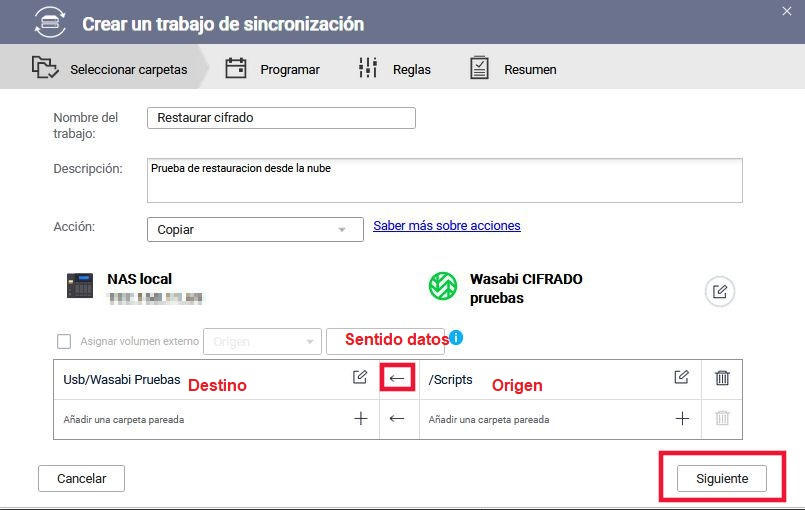Add a paired folder on NAS side
The width and height of the screenshot is (805, 510).
coord(361,419)
